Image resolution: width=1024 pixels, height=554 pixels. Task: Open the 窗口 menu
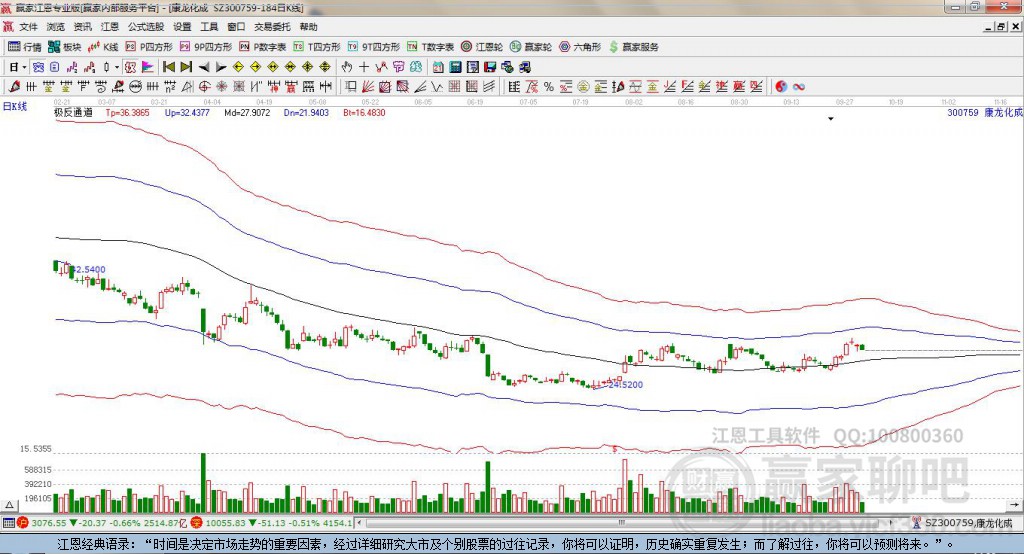(x=236, y=27)
